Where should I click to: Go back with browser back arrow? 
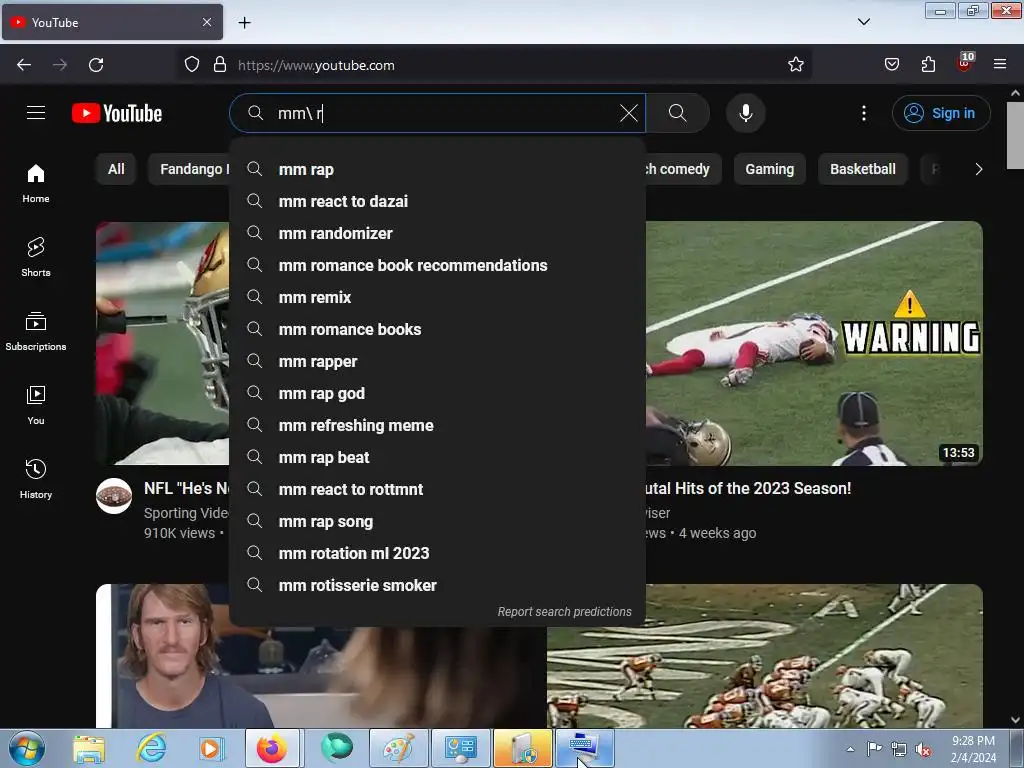24,65
